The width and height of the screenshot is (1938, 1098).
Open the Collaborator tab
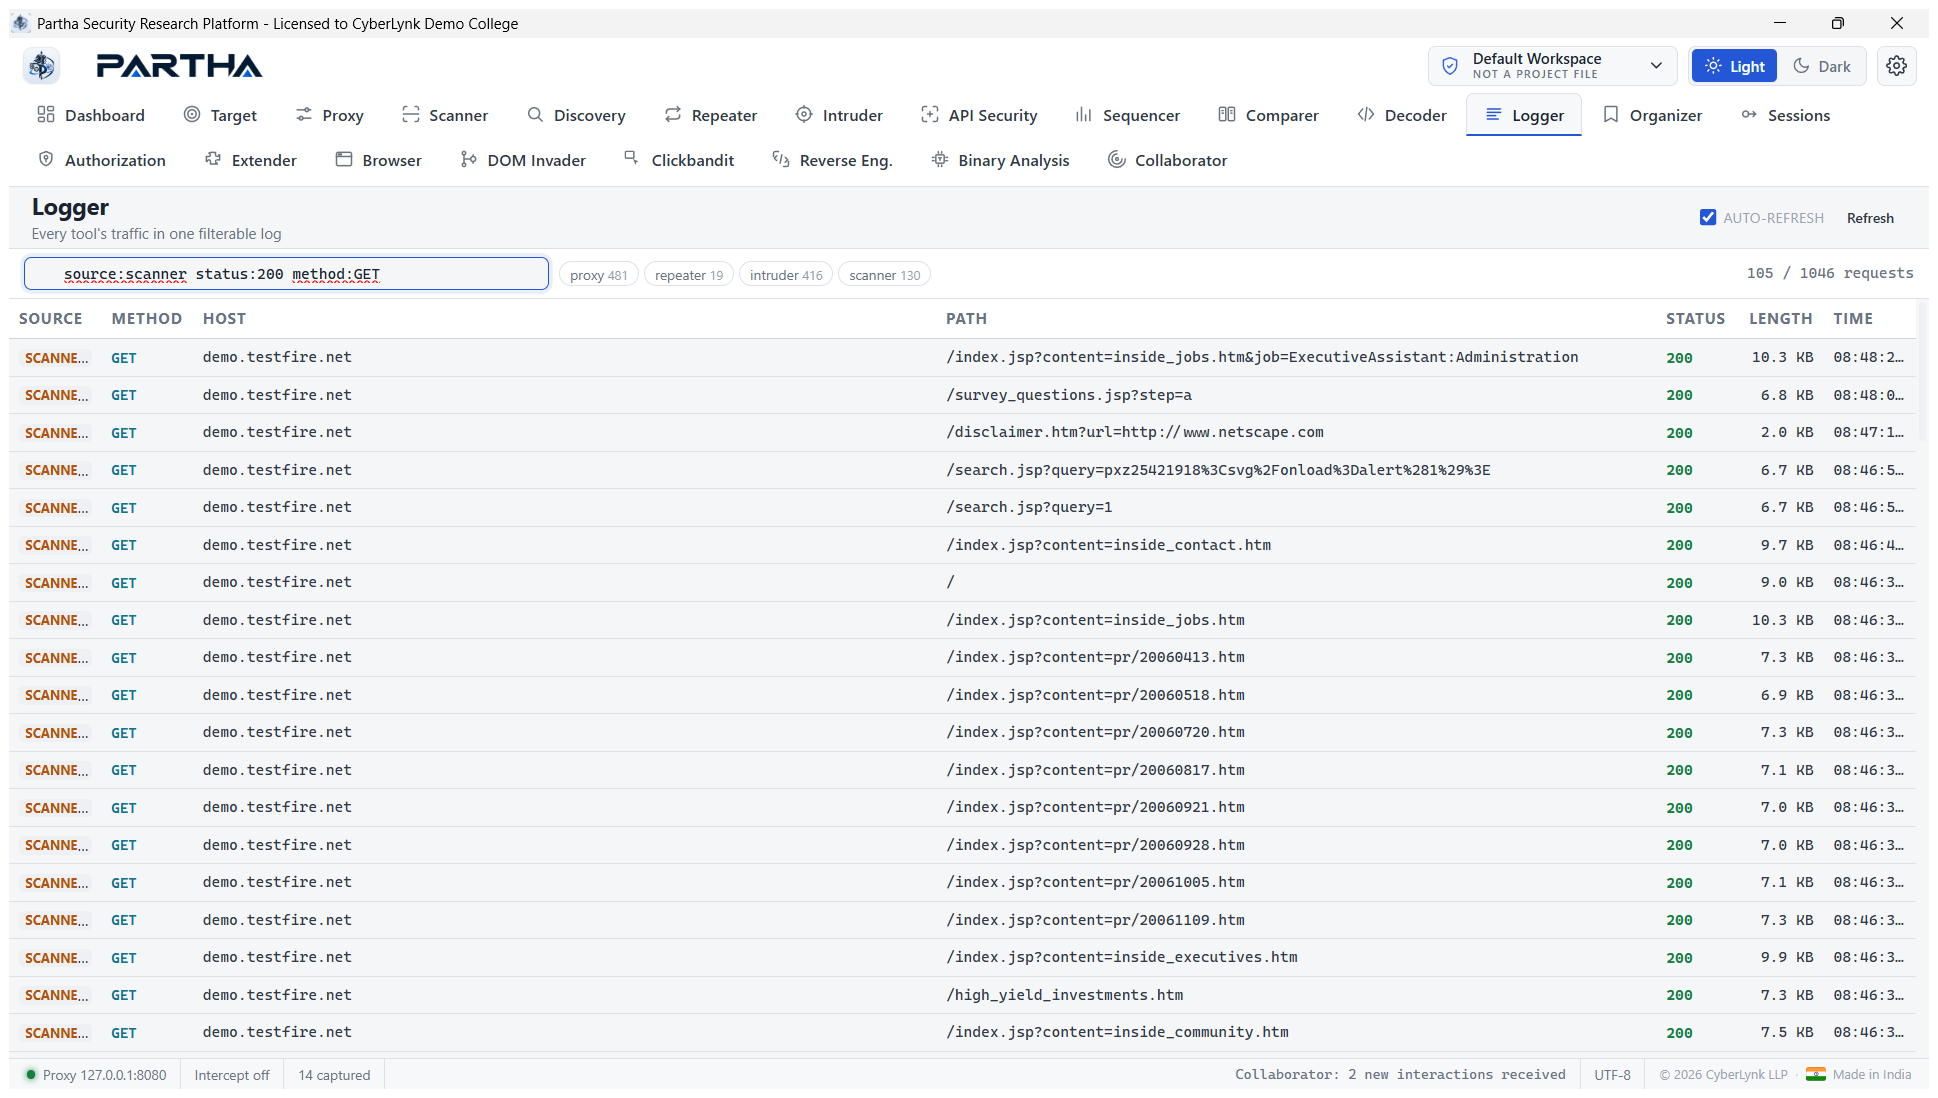pyautogui.click(x=1167, y=160)
